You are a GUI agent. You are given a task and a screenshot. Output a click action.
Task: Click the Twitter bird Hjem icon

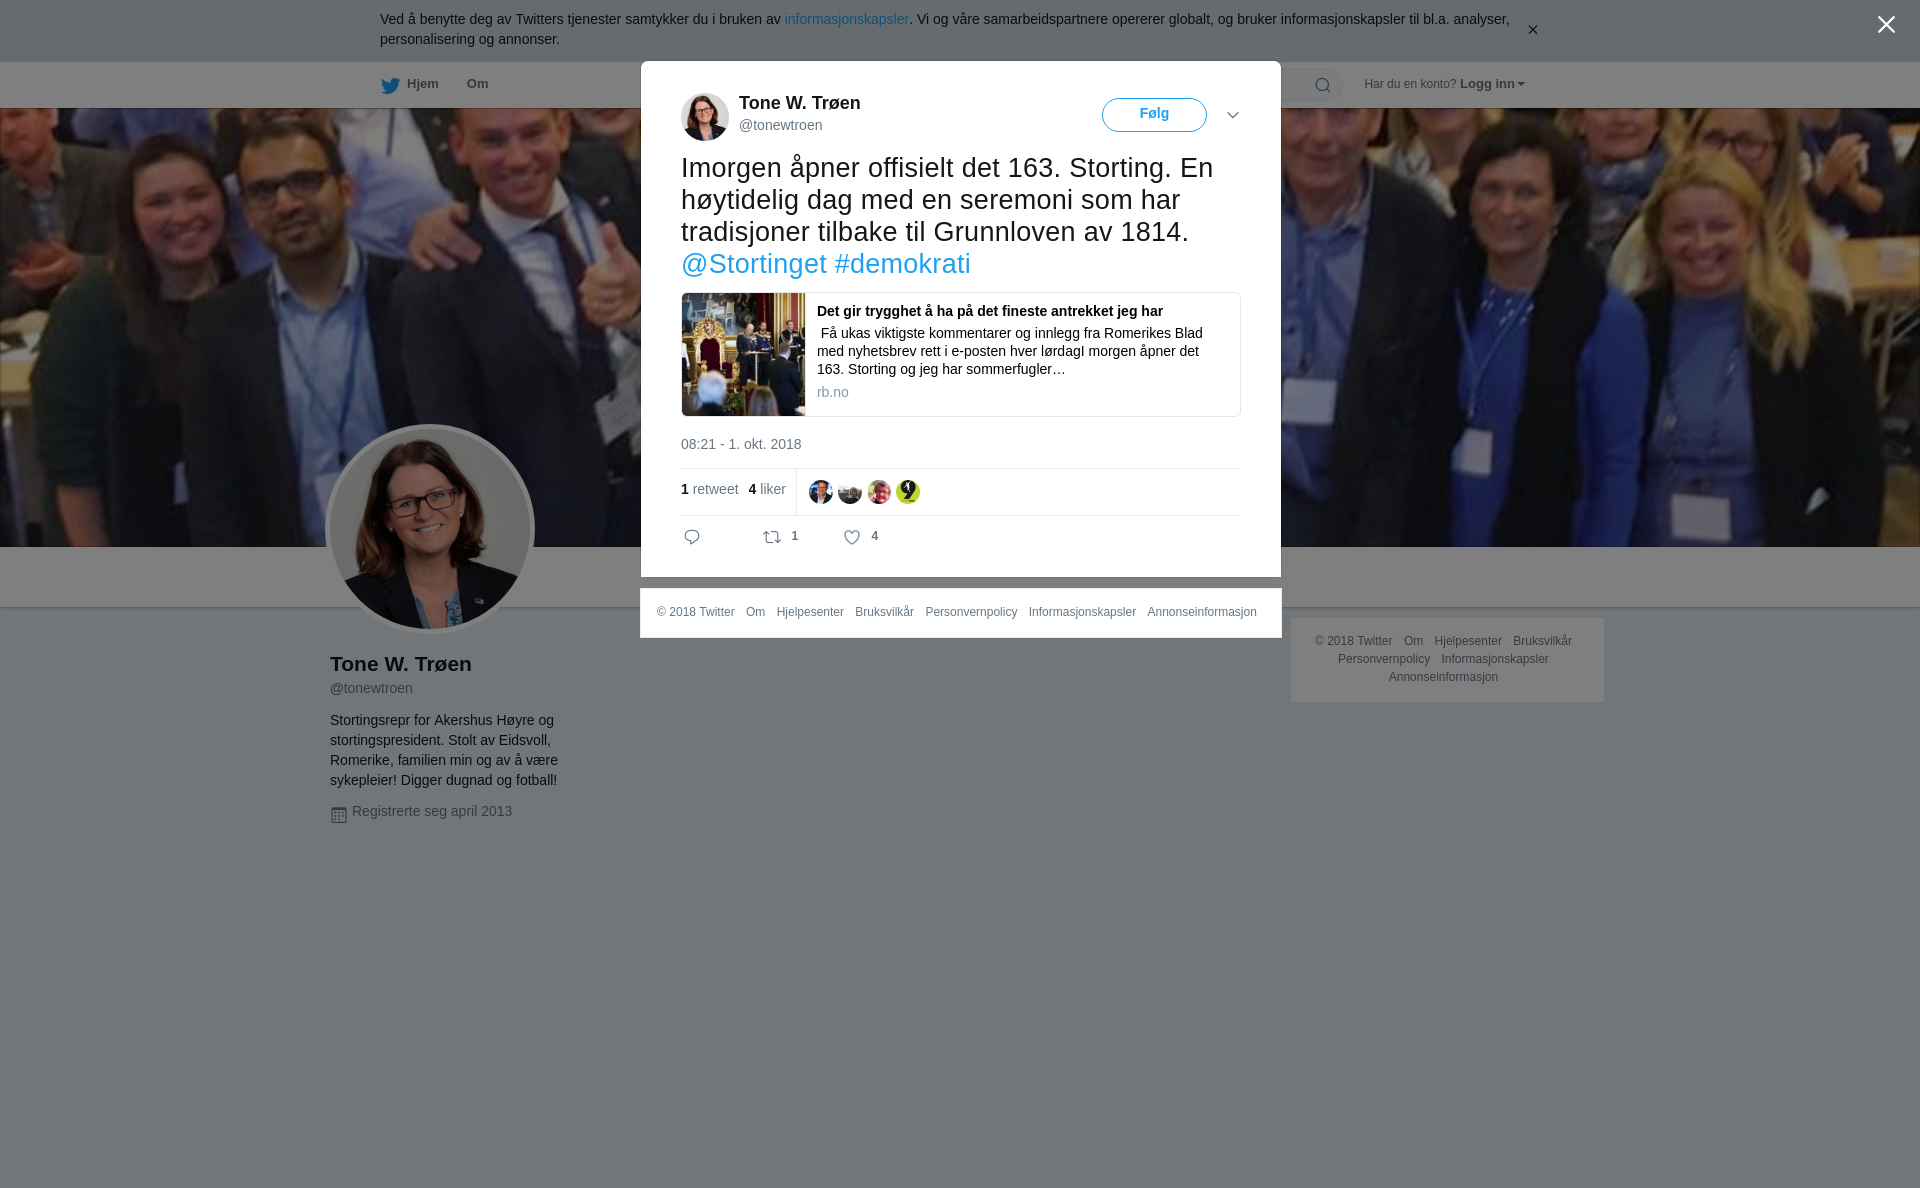[x=390, y=85]
